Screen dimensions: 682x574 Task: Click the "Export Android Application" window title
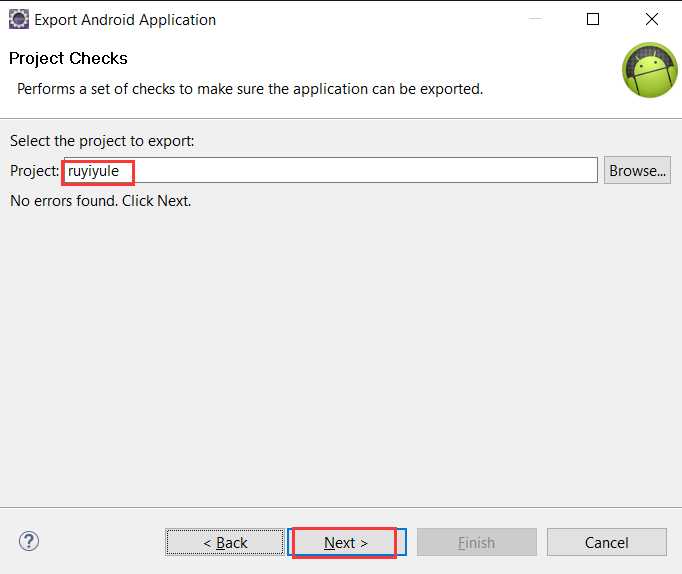pyautogui.click(x=125, y=19)
